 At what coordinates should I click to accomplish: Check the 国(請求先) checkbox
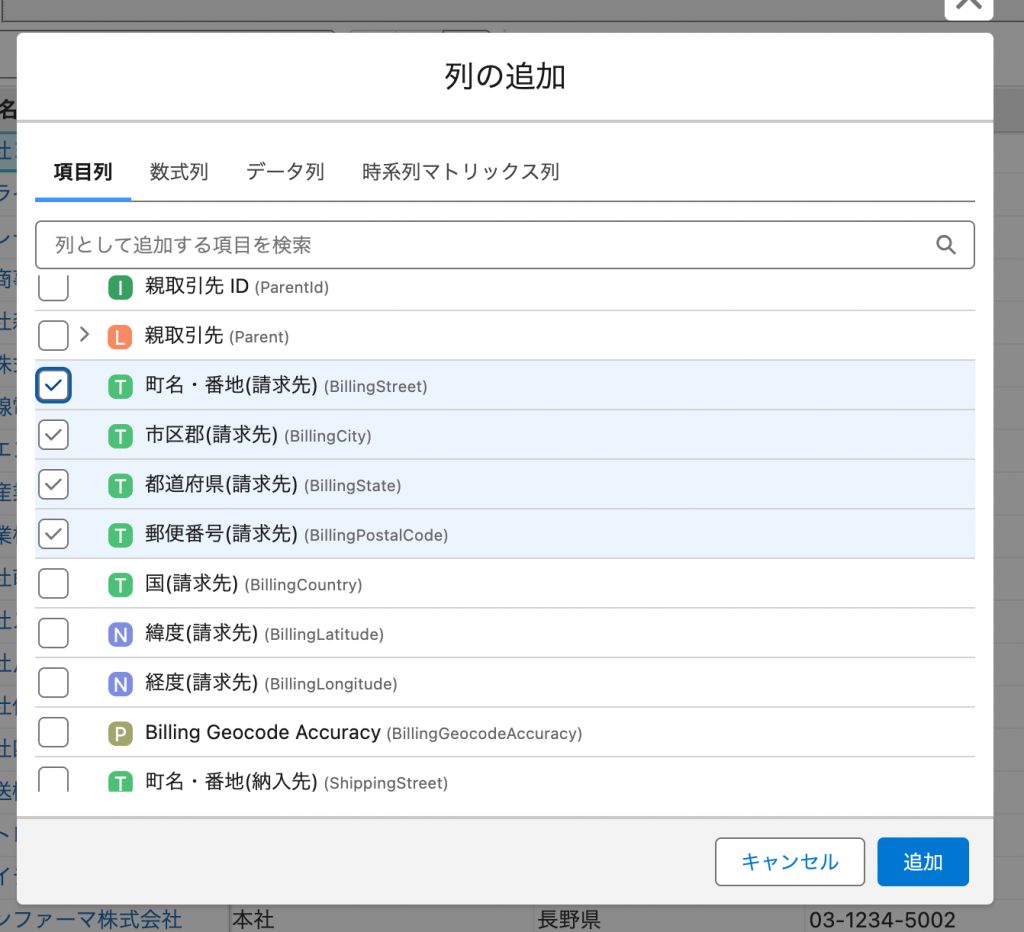[53, 584]
